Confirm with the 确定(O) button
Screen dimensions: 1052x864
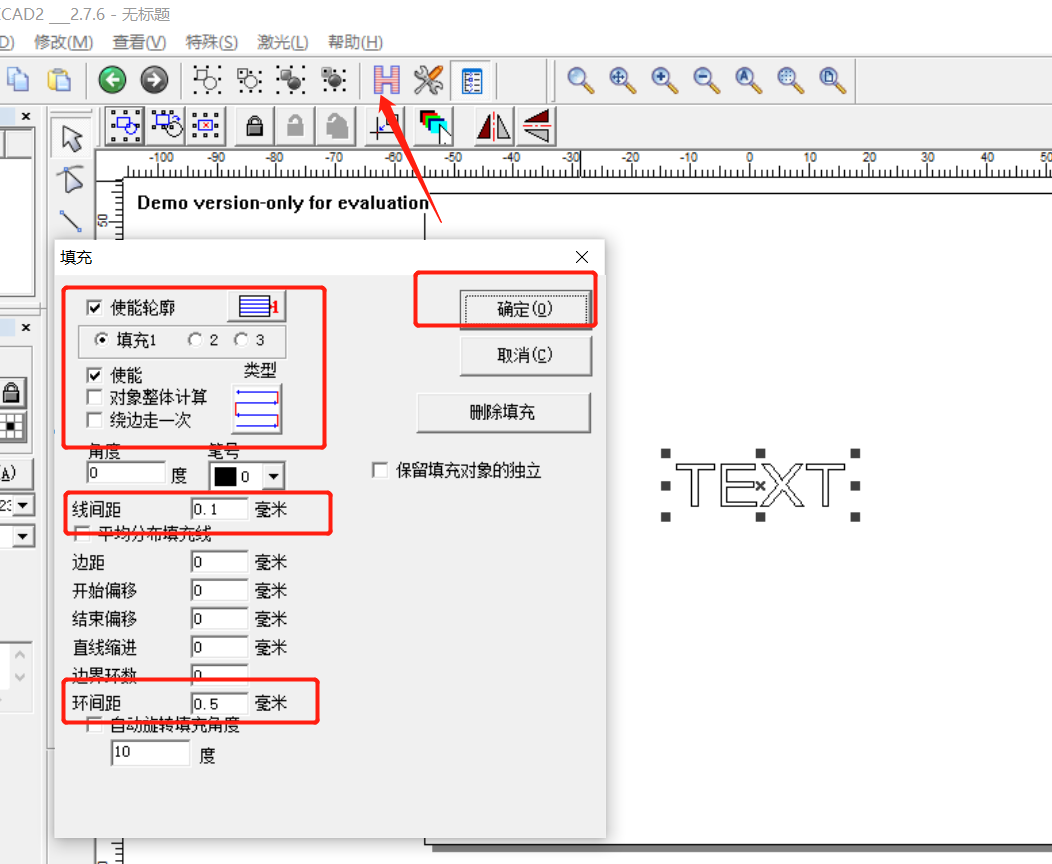click(x=525, y=309)
